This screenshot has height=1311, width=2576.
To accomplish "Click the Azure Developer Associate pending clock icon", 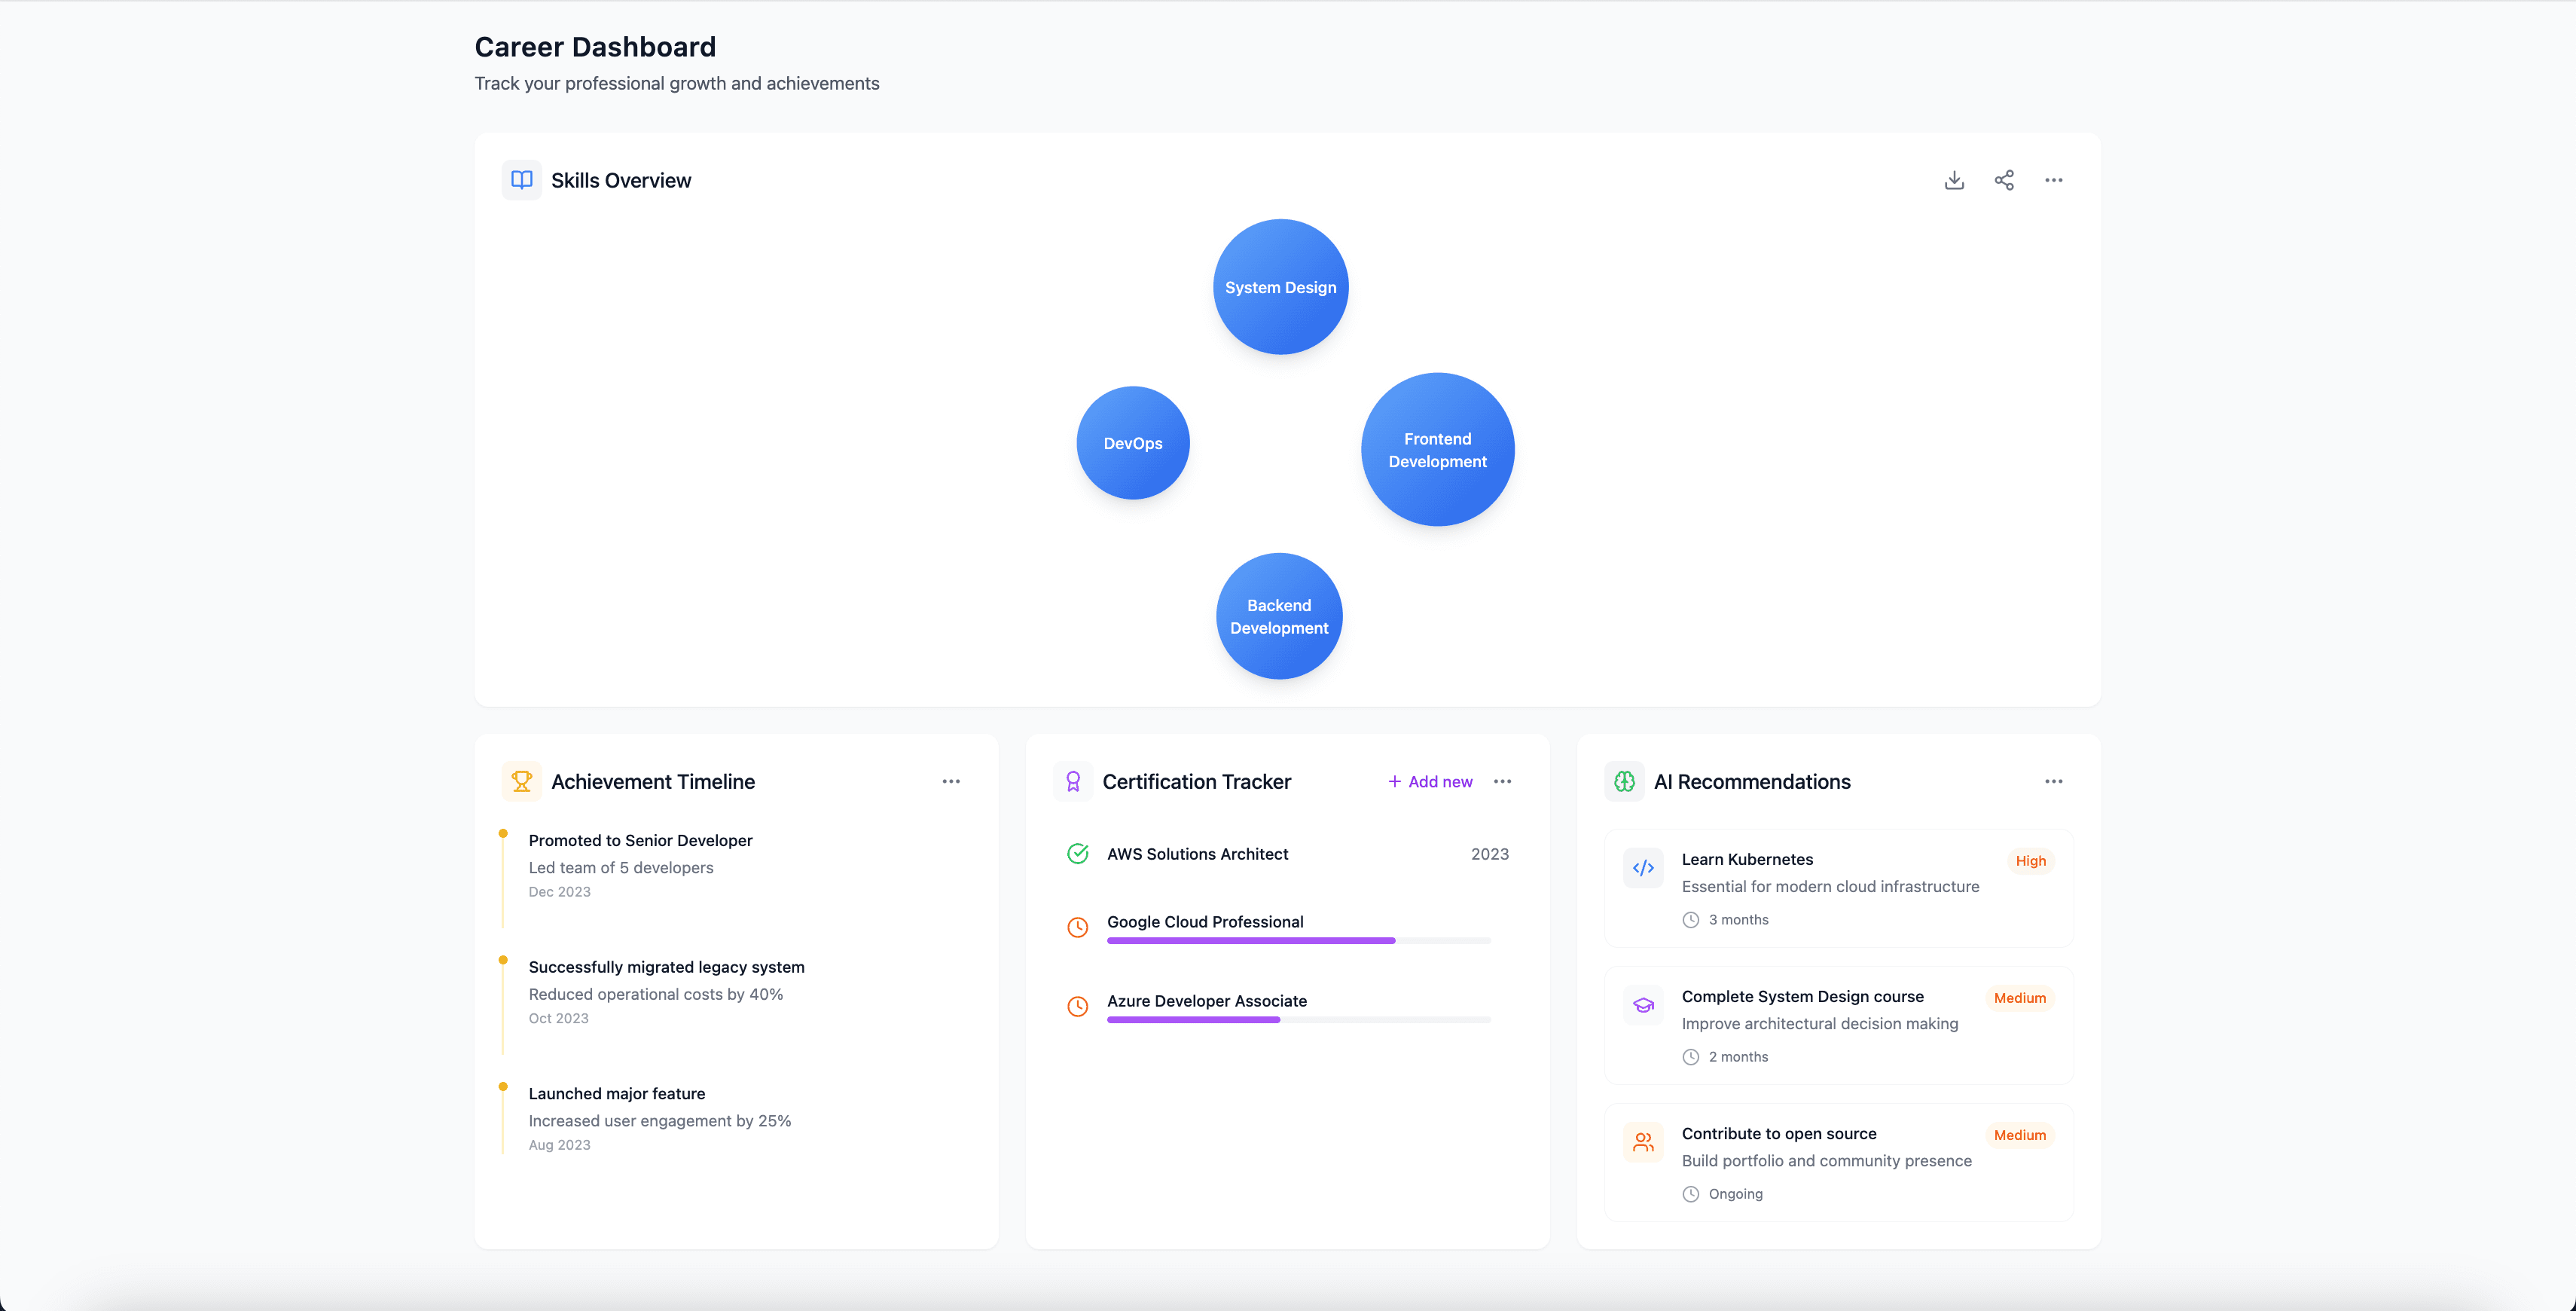I will pyautogui.click(x=1077, y=1007).
